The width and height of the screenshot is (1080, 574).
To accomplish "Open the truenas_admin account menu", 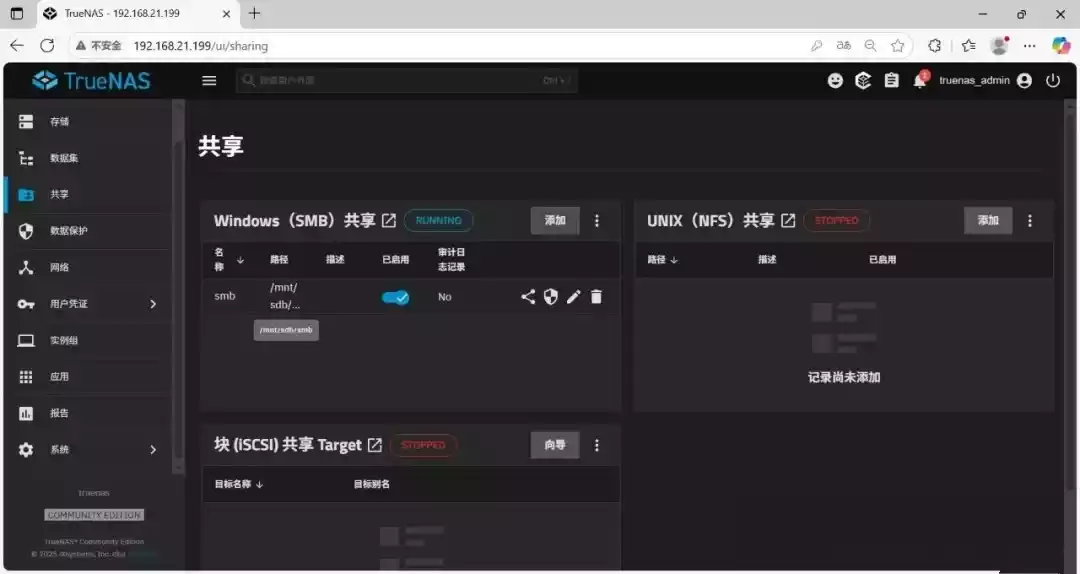I will click(x=985, y=81).
